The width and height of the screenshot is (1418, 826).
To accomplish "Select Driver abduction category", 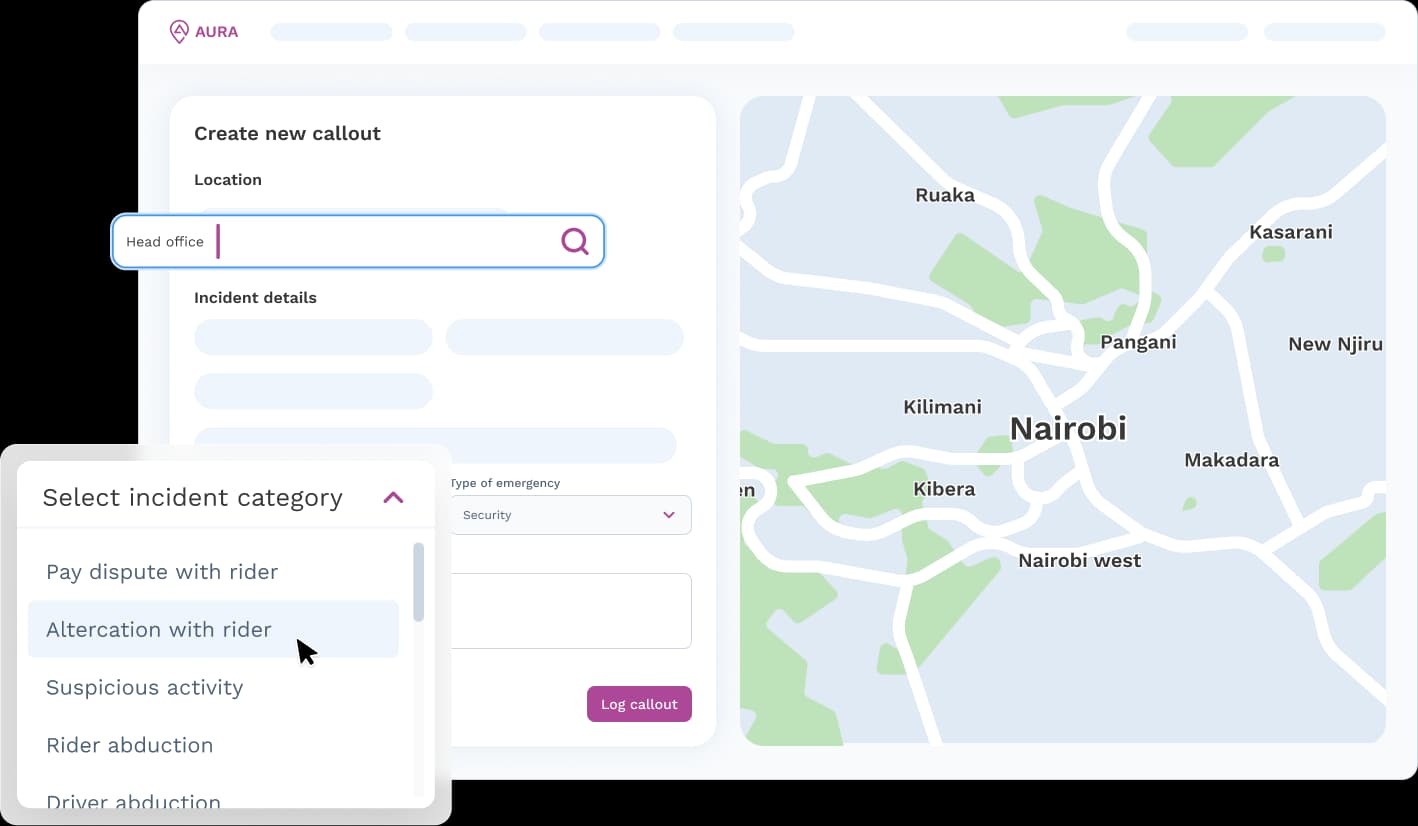I will tap(134, 800).
